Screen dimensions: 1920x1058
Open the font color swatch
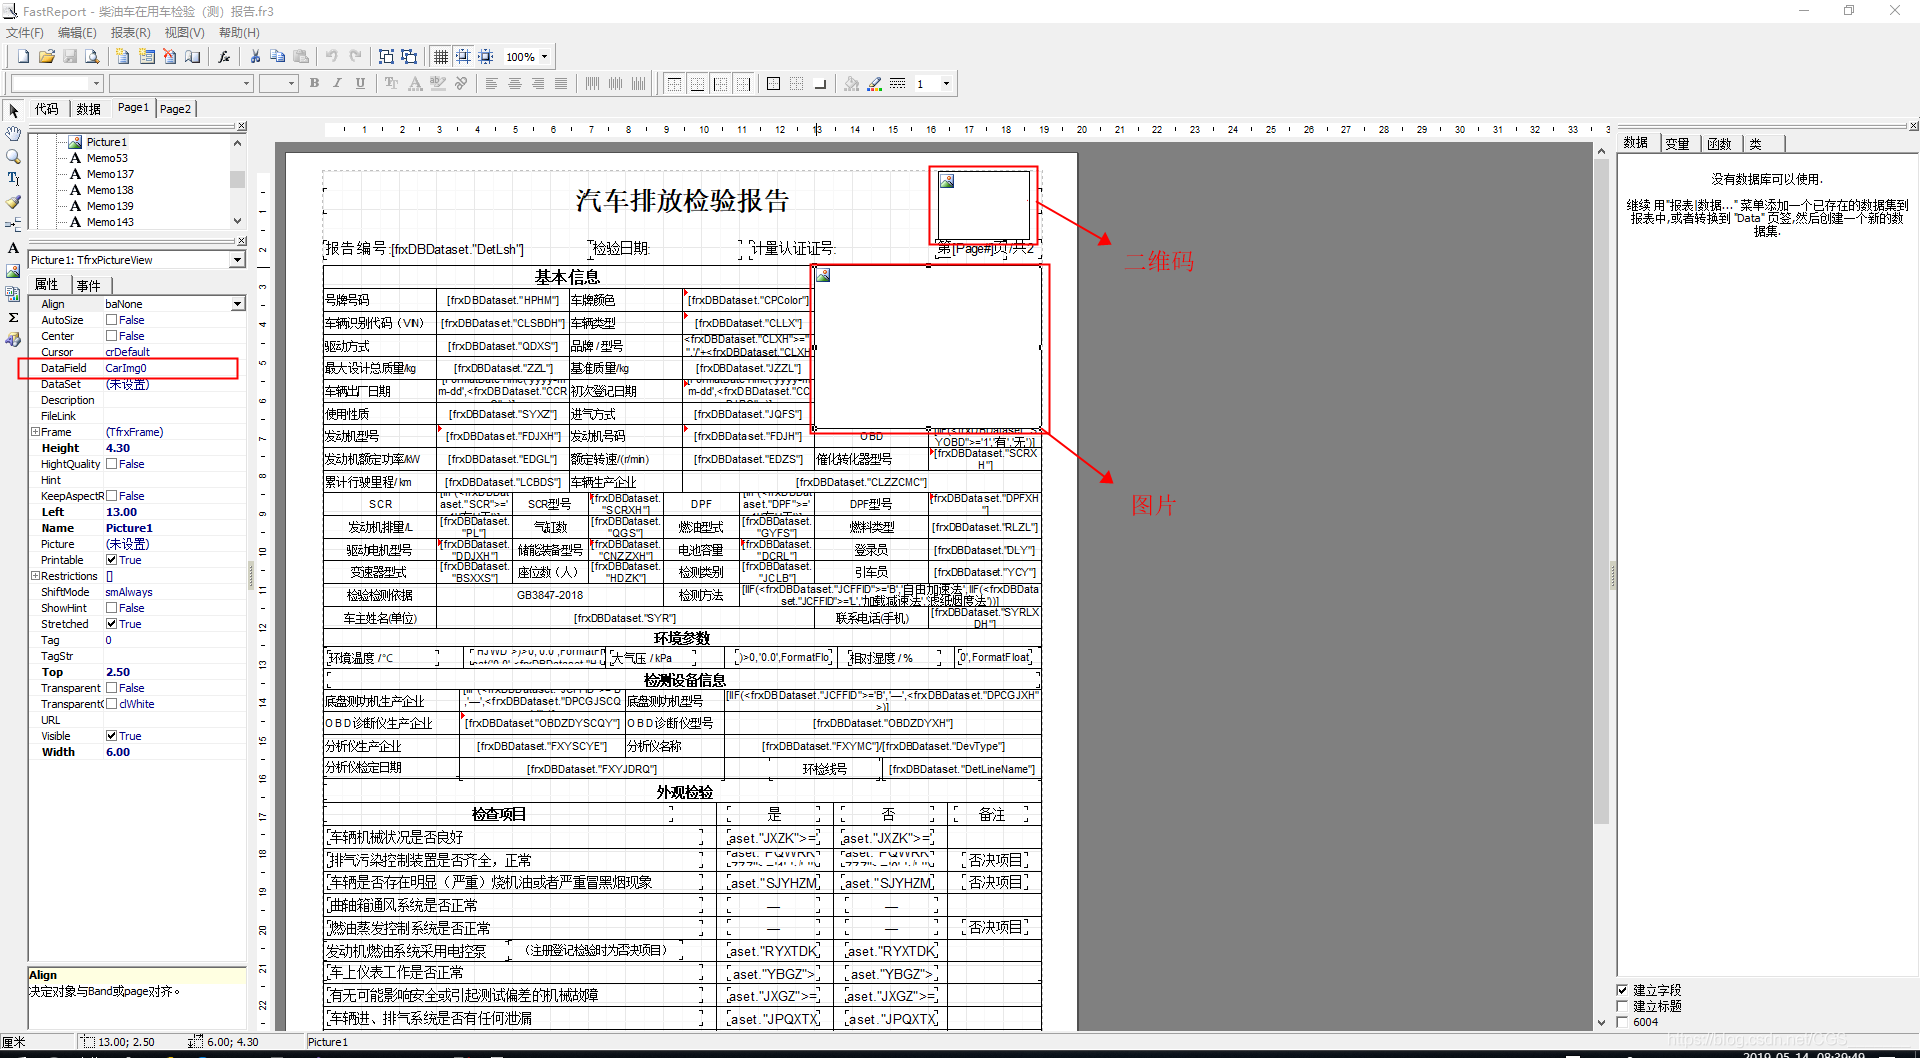(414, 84)
